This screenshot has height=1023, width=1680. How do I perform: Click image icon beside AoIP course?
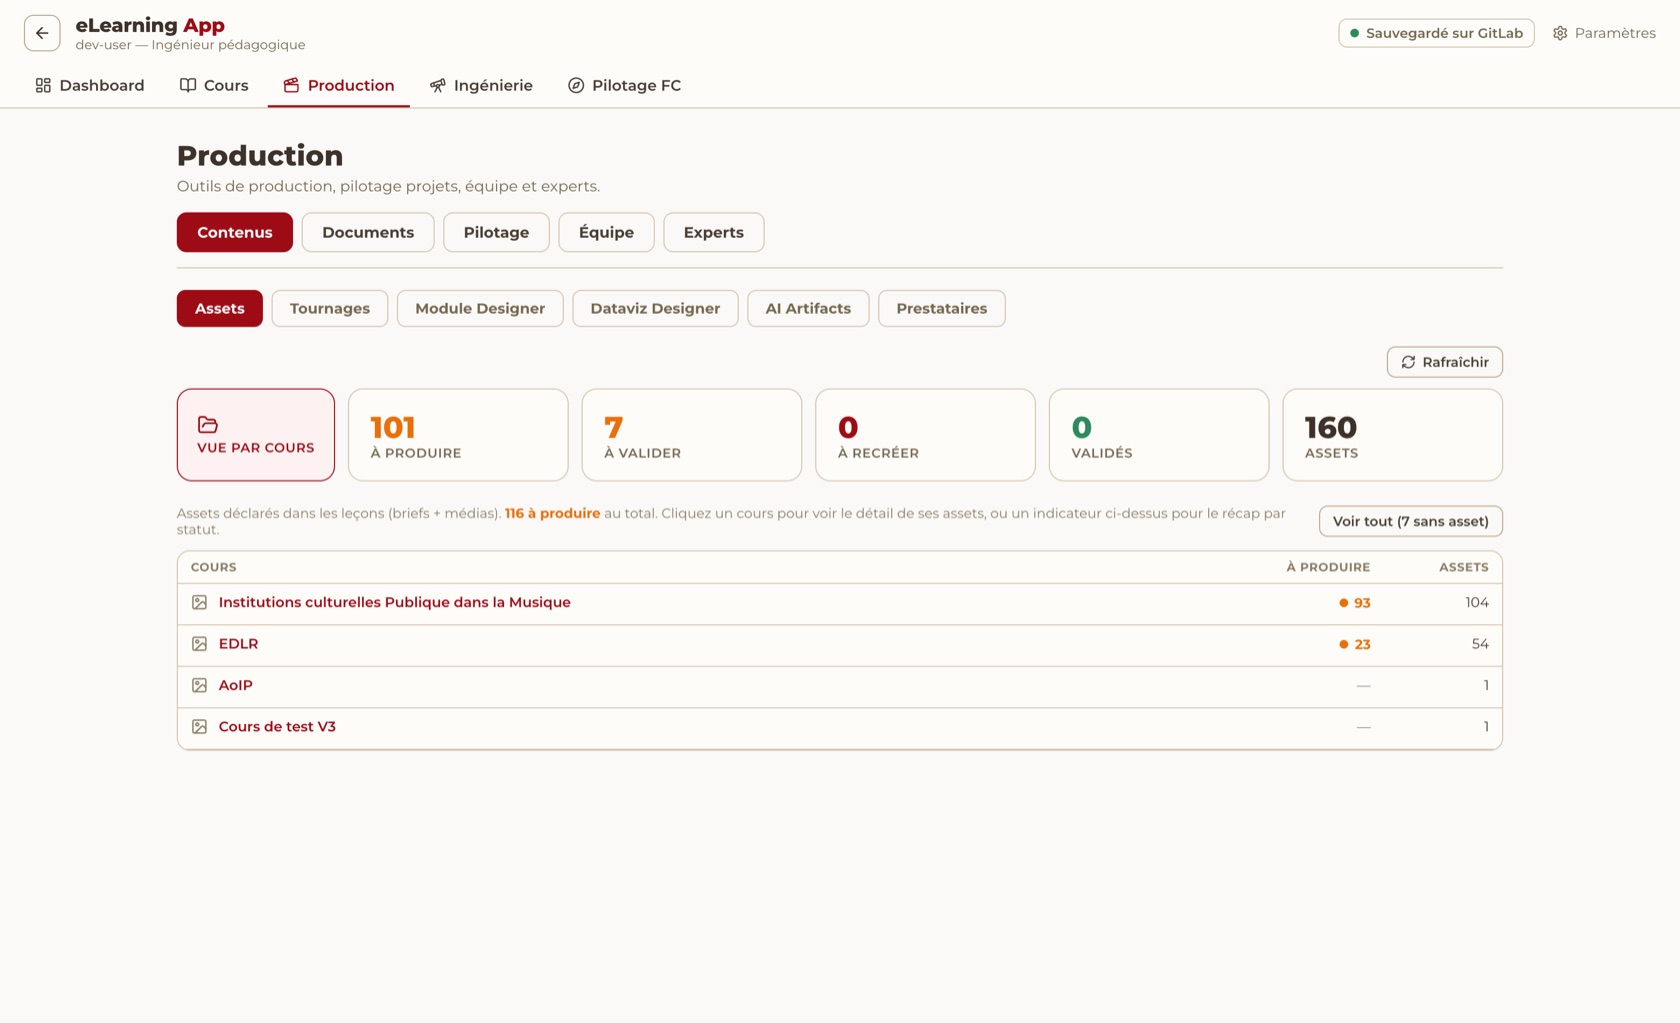tap(200, 685)
